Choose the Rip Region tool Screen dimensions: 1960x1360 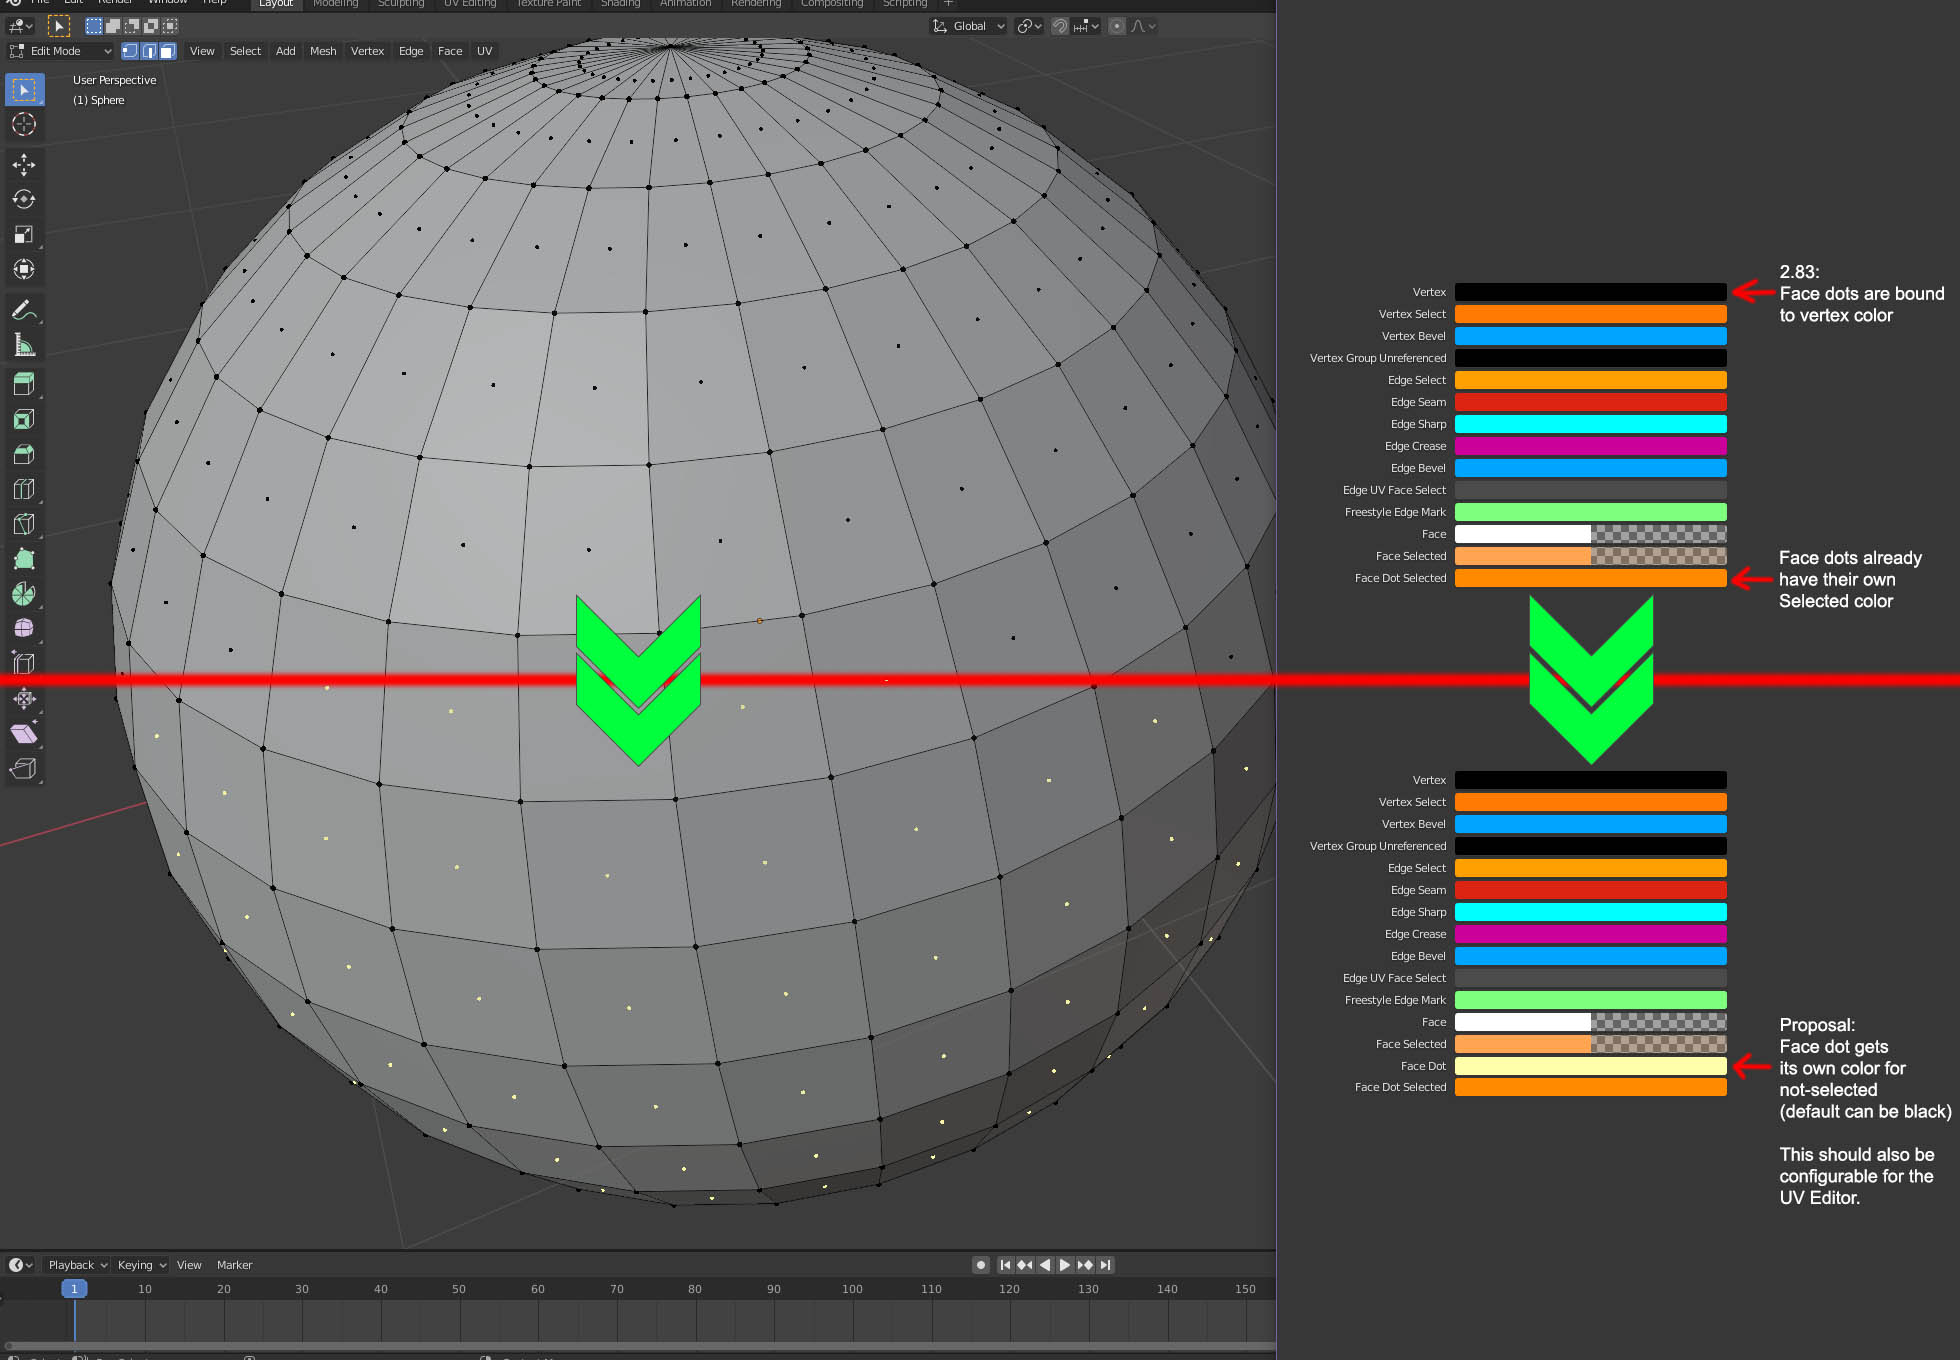[24, 768]
